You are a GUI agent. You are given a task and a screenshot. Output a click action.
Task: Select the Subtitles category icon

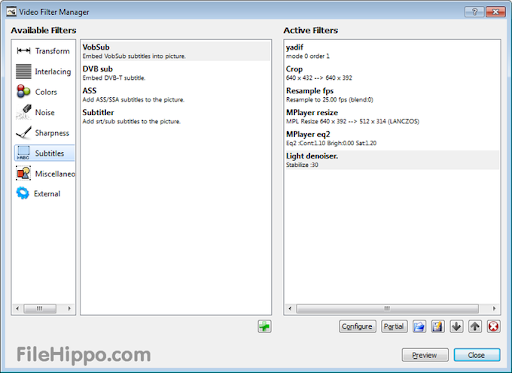coord(23,153)
